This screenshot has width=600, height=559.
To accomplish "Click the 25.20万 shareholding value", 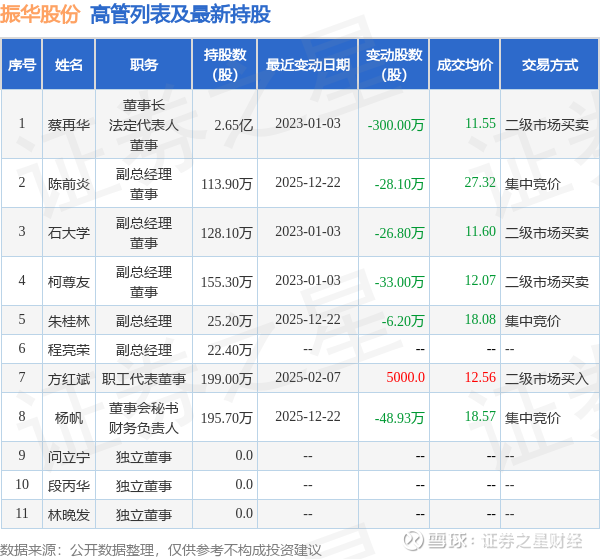I will pyautogui.click(x=230, y=321).
